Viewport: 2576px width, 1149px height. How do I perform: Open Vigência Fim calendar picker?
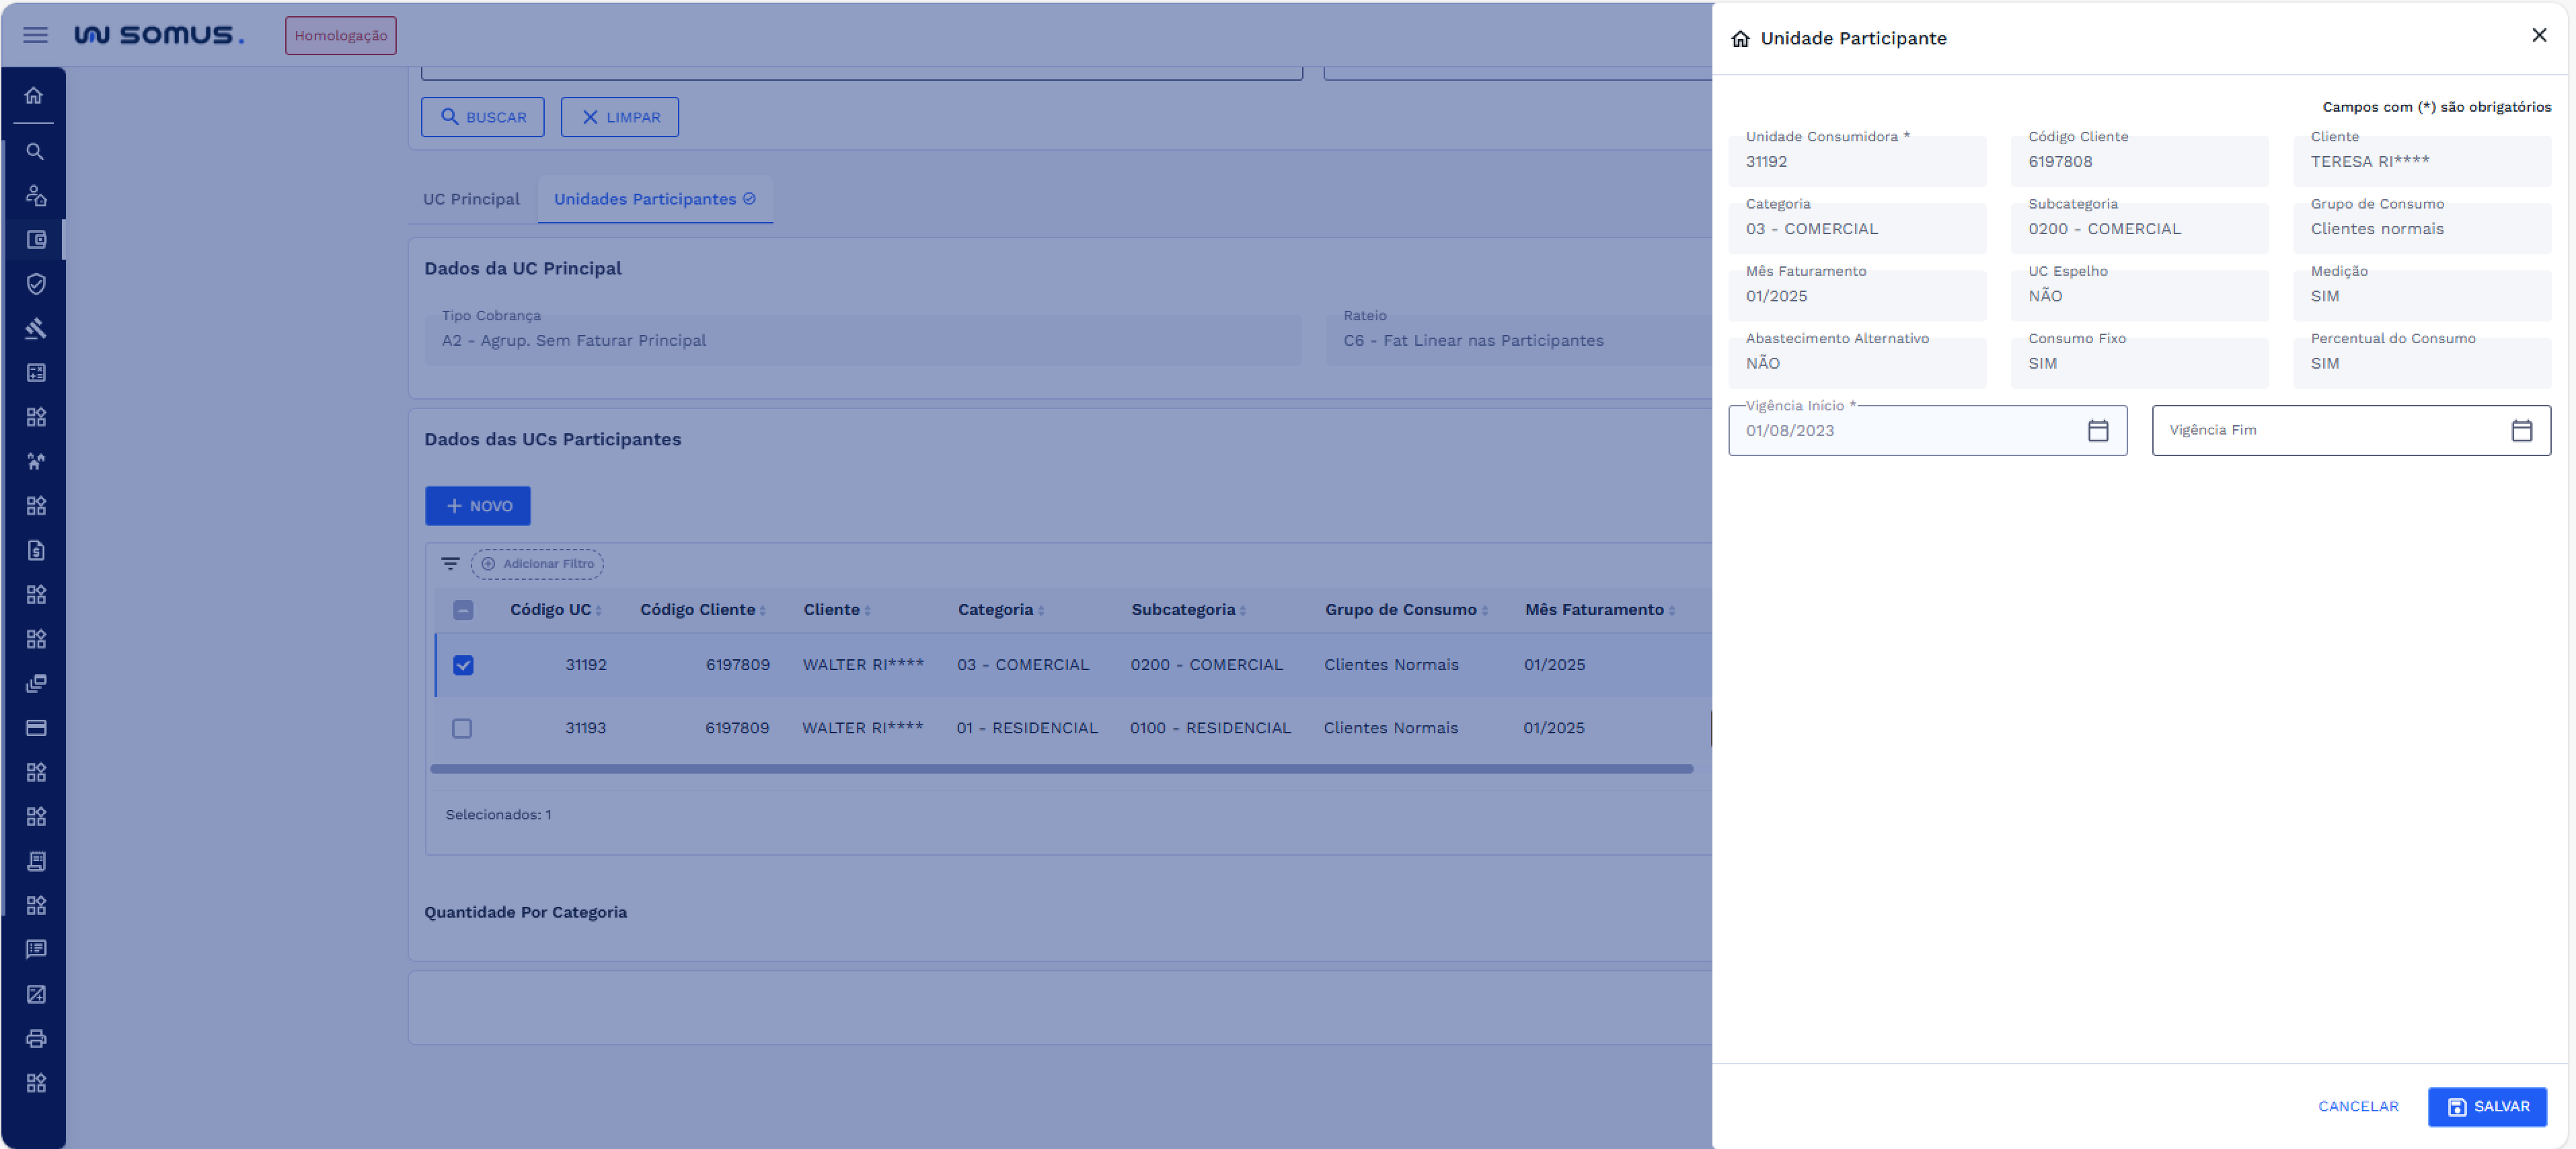(x=2521, y=431)
